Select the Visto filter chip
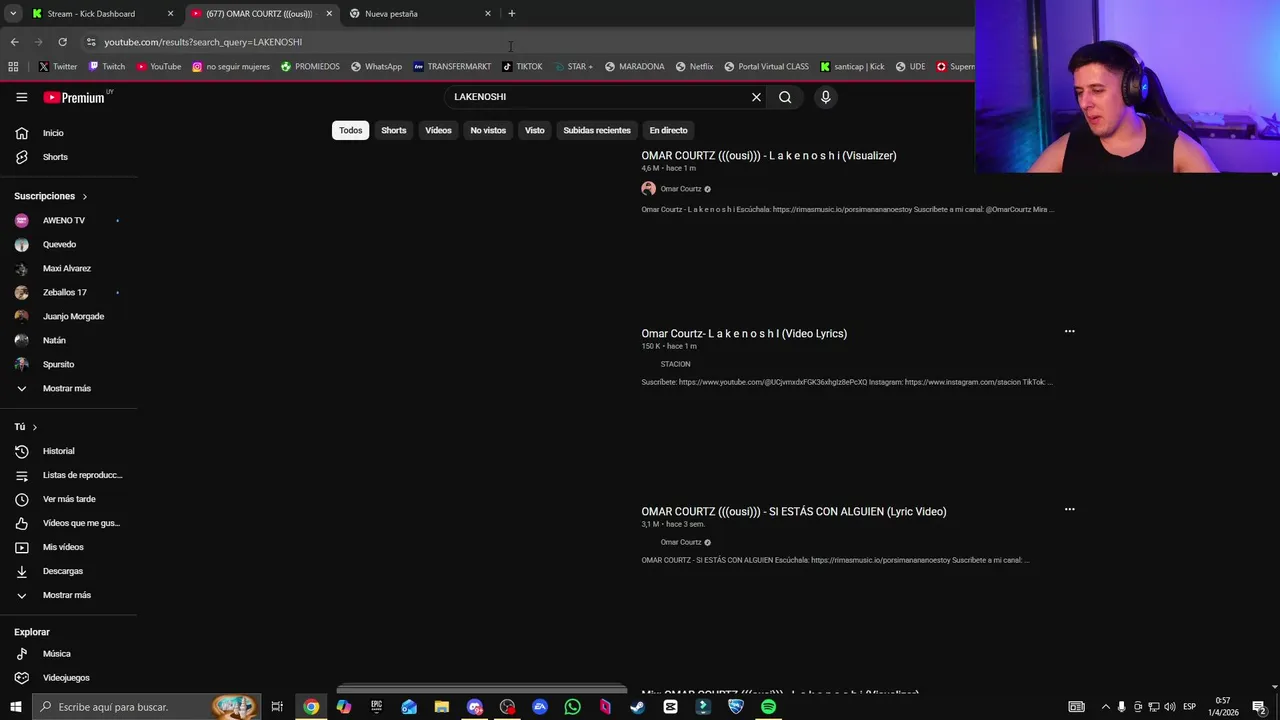 point(535,130)
